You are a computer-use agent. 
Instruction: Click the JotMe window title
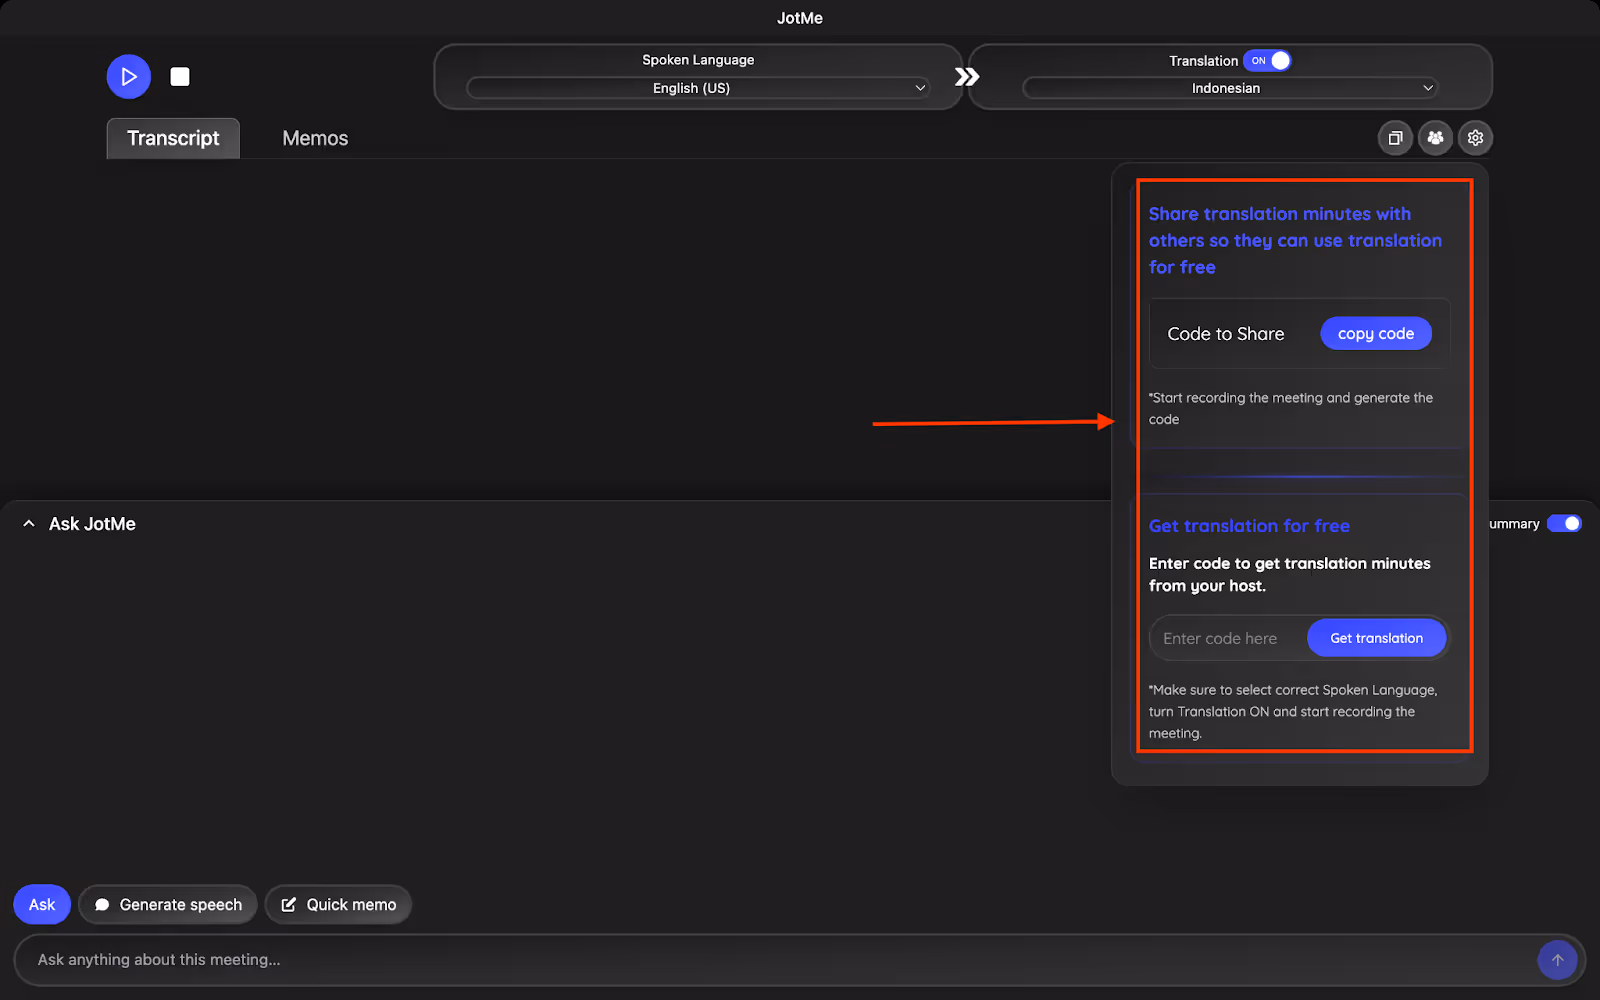pos(800,18)
